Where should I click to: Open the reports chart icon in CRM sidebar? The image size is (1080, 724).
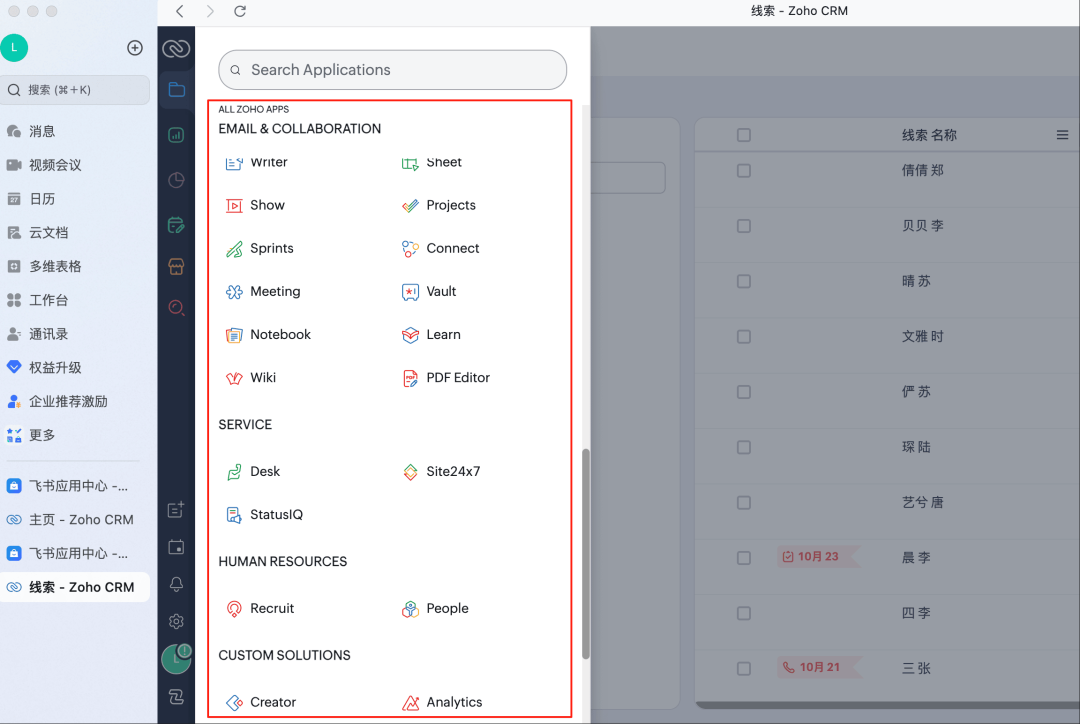pyautogui.click(x=176, y=135)
